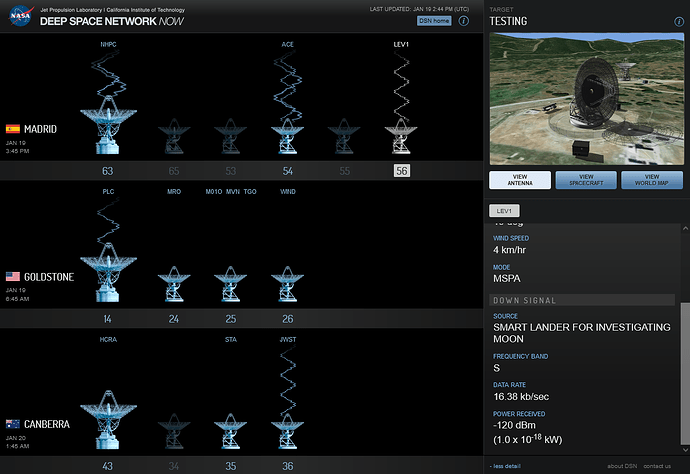Open the contact us link

tap(657, 466)
